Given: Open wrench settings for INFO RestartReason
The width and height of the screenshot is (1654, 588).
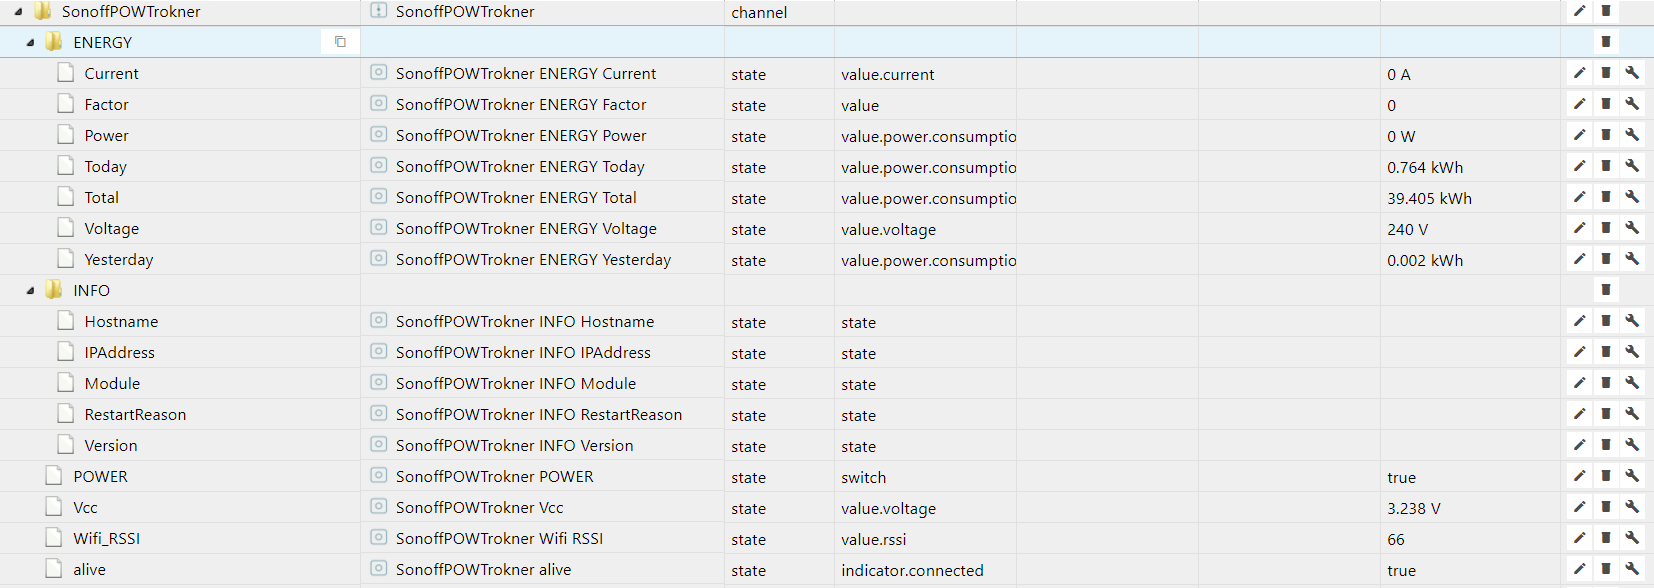Looking at the screenshot, I should (x=1632, y=414).
